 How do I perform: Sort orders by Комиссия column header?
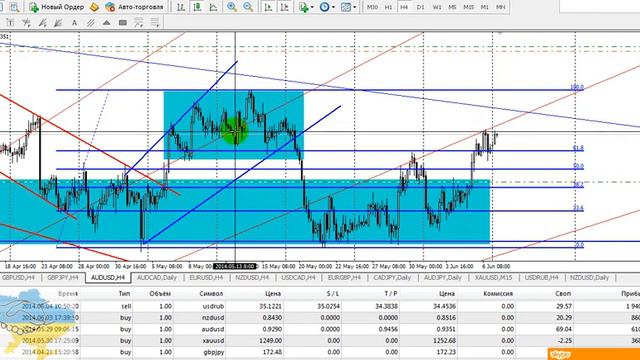tap(498, 293)
